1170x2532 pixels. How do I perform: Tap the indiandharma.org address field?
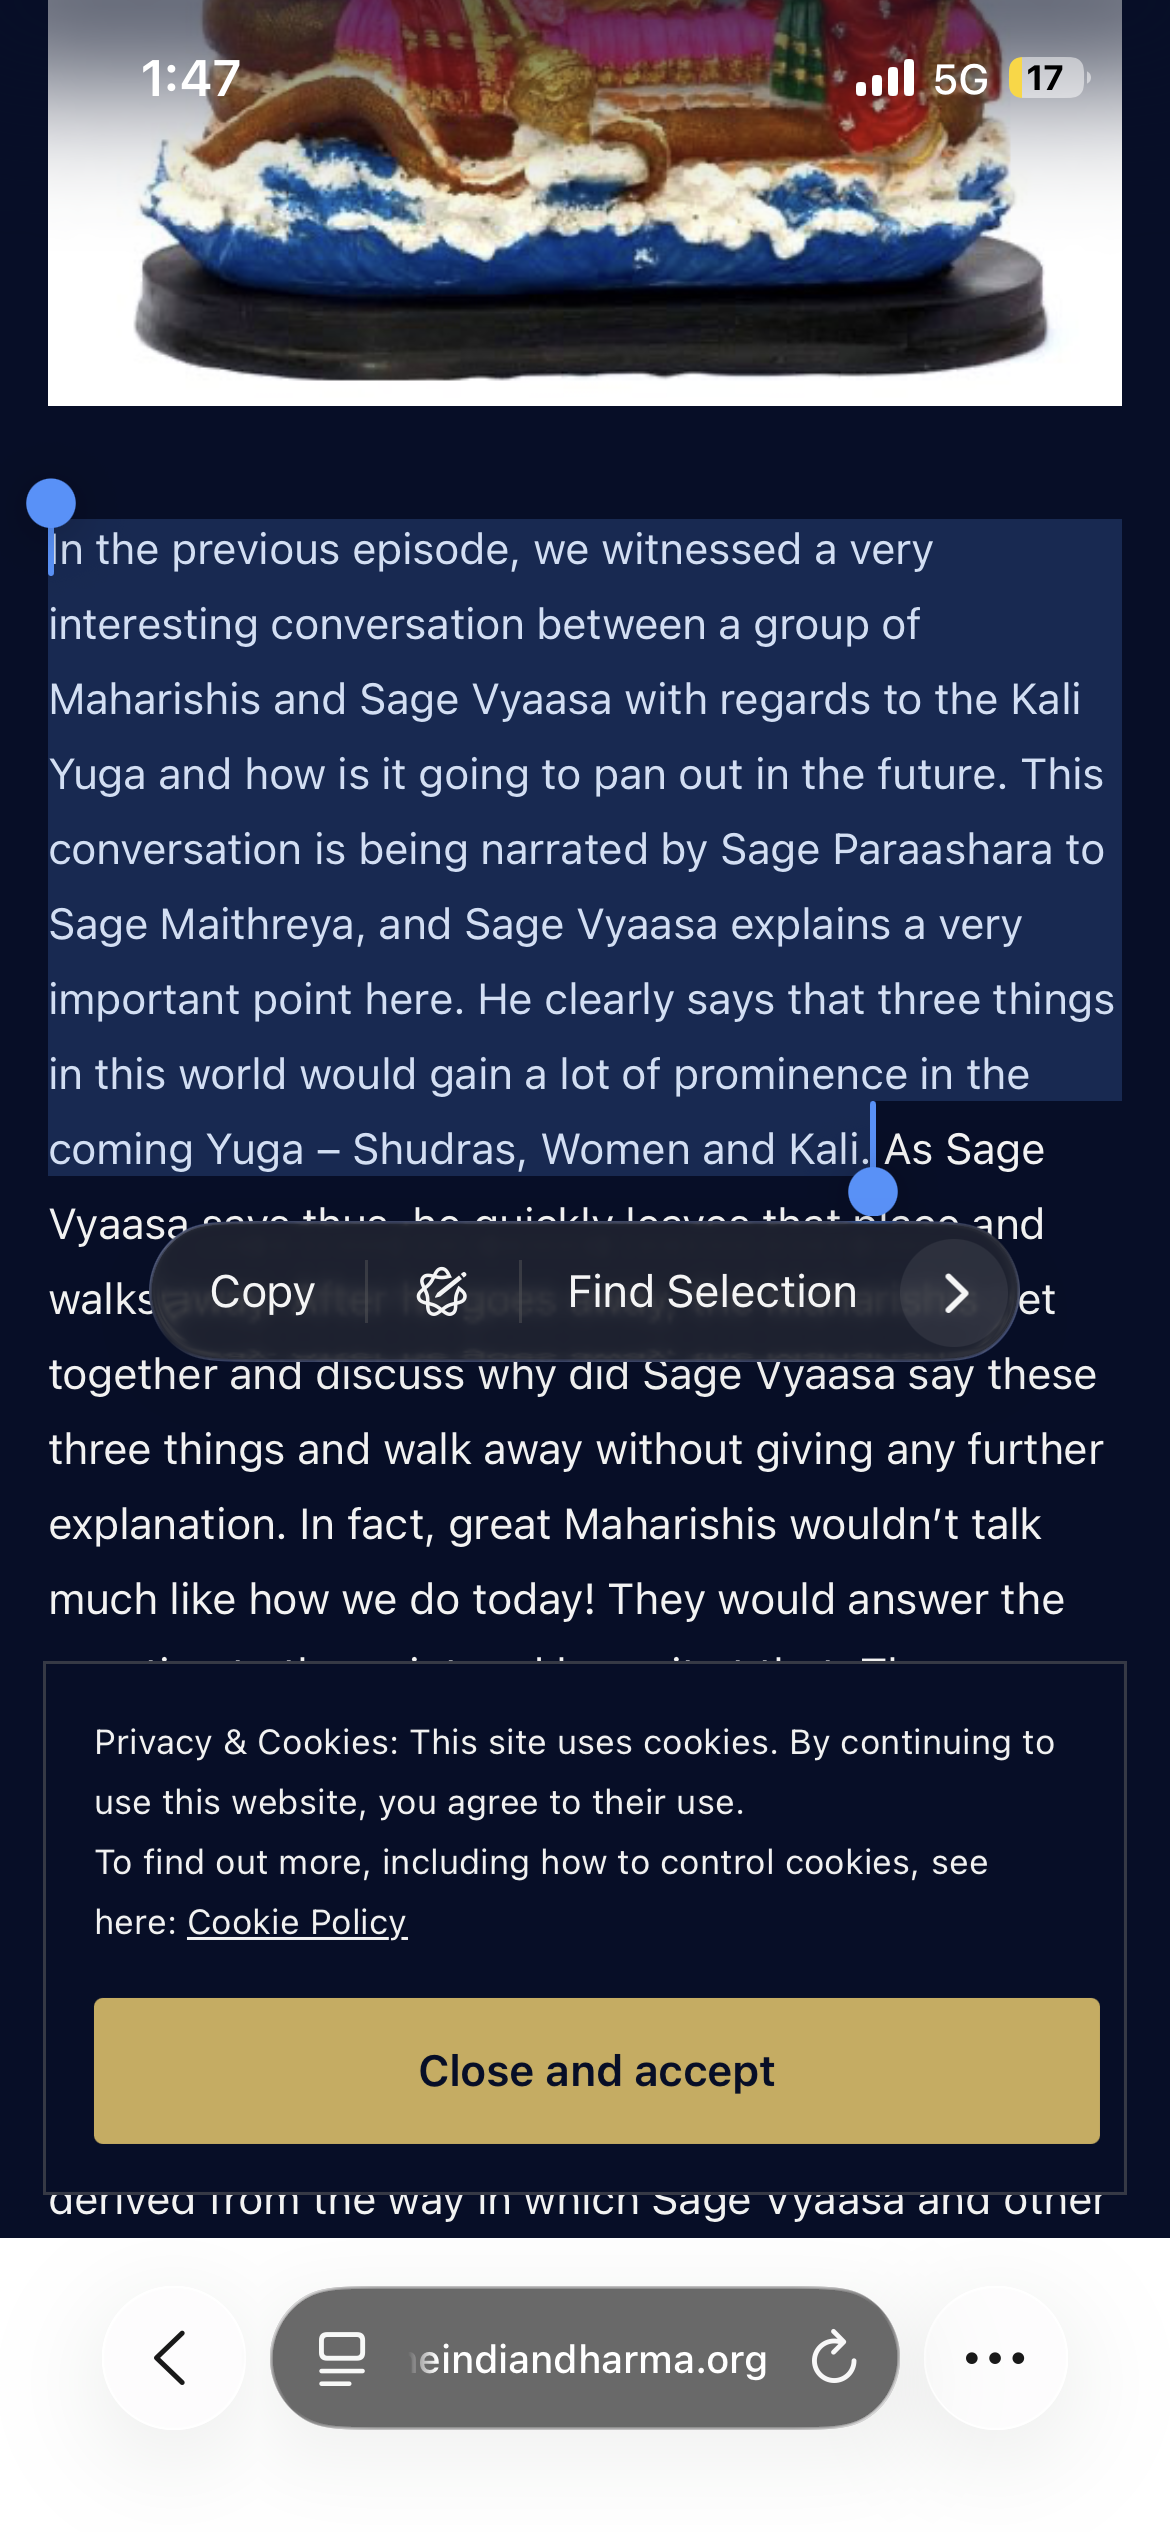click(x=590, y=2359)
